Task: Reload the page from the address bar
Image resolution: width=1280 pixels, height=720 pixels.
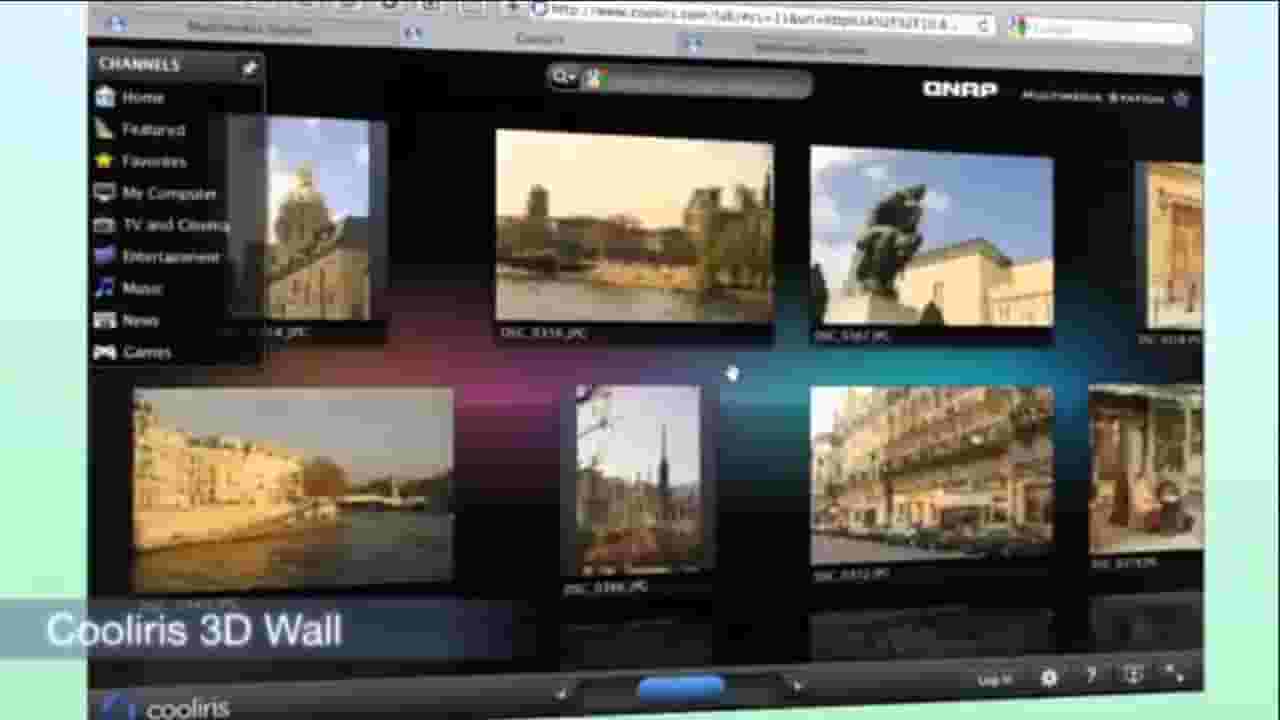Action: tap(984, 24)
